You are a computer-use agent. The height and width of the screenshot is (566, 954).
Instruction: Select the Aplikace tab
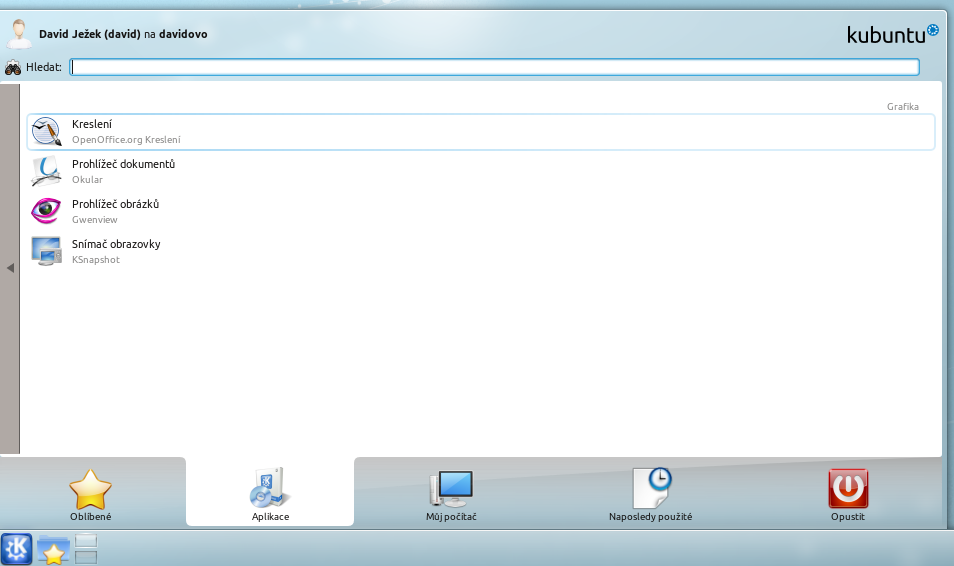click(x=270, y=494)
